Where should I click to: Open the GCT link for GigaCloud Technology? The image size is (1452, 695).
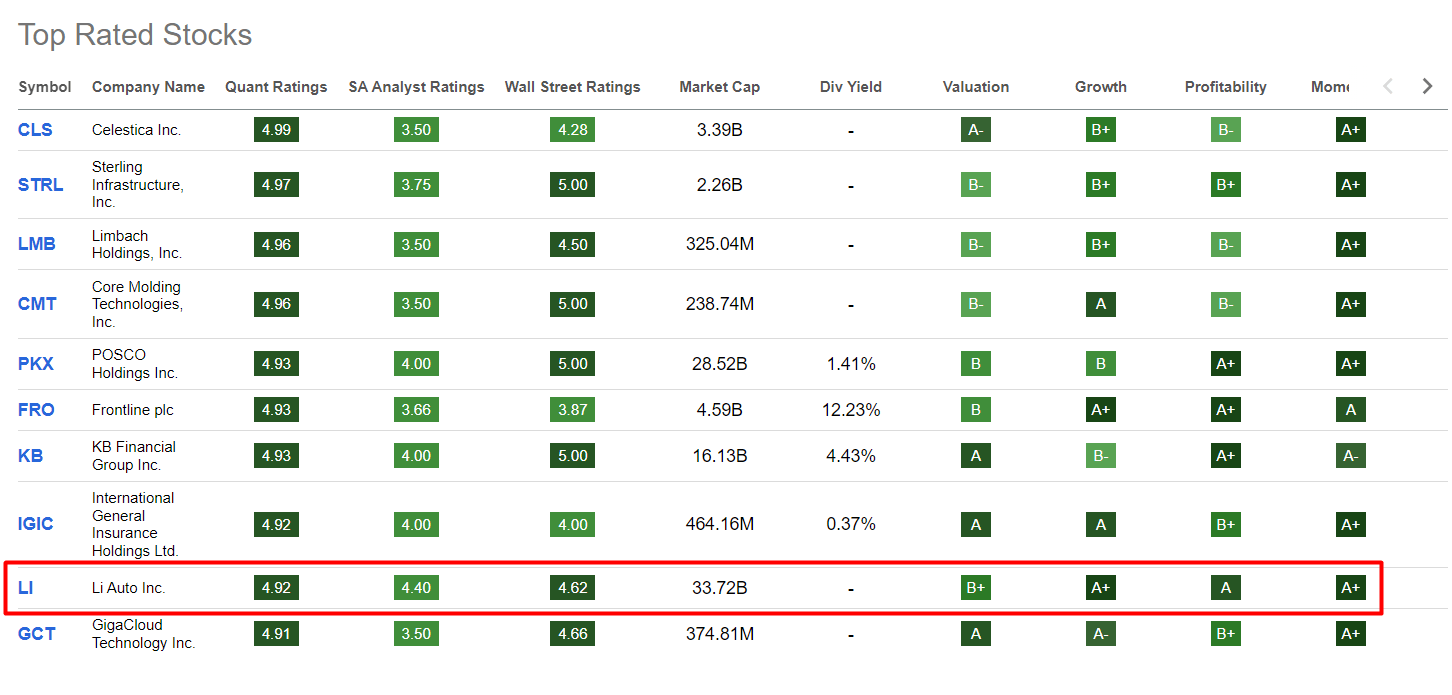tap(36, 633)
